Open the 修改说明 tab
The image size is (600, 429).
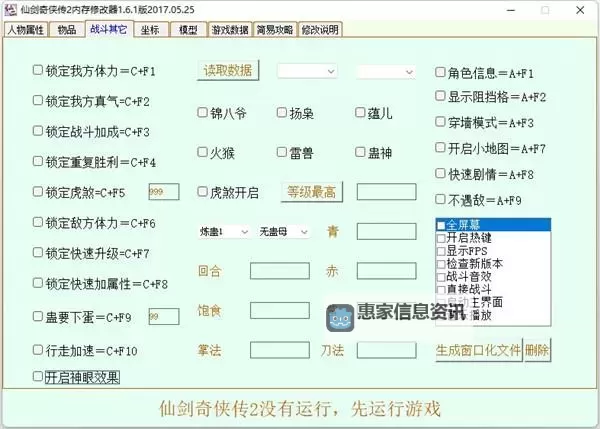coord(320,30)
